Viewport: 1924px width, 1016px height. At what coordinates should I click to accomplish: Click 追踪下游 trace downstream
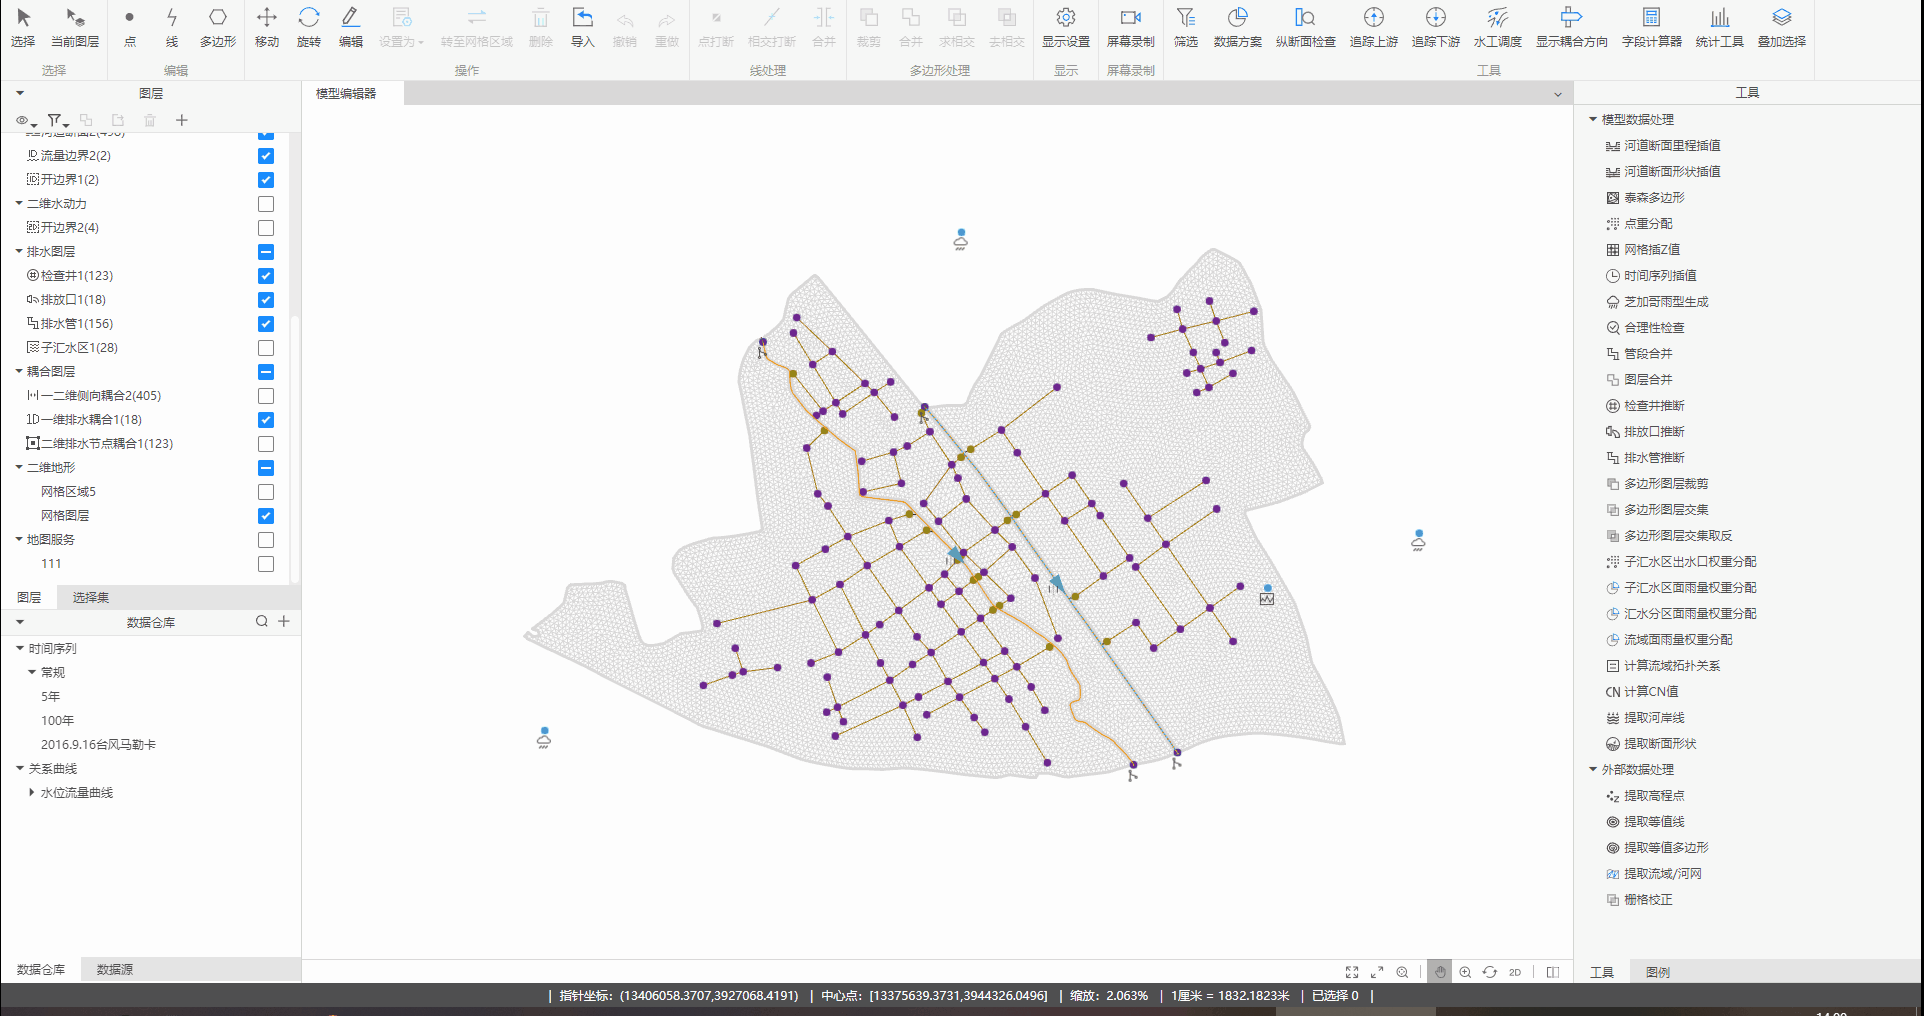[1436, 28]
